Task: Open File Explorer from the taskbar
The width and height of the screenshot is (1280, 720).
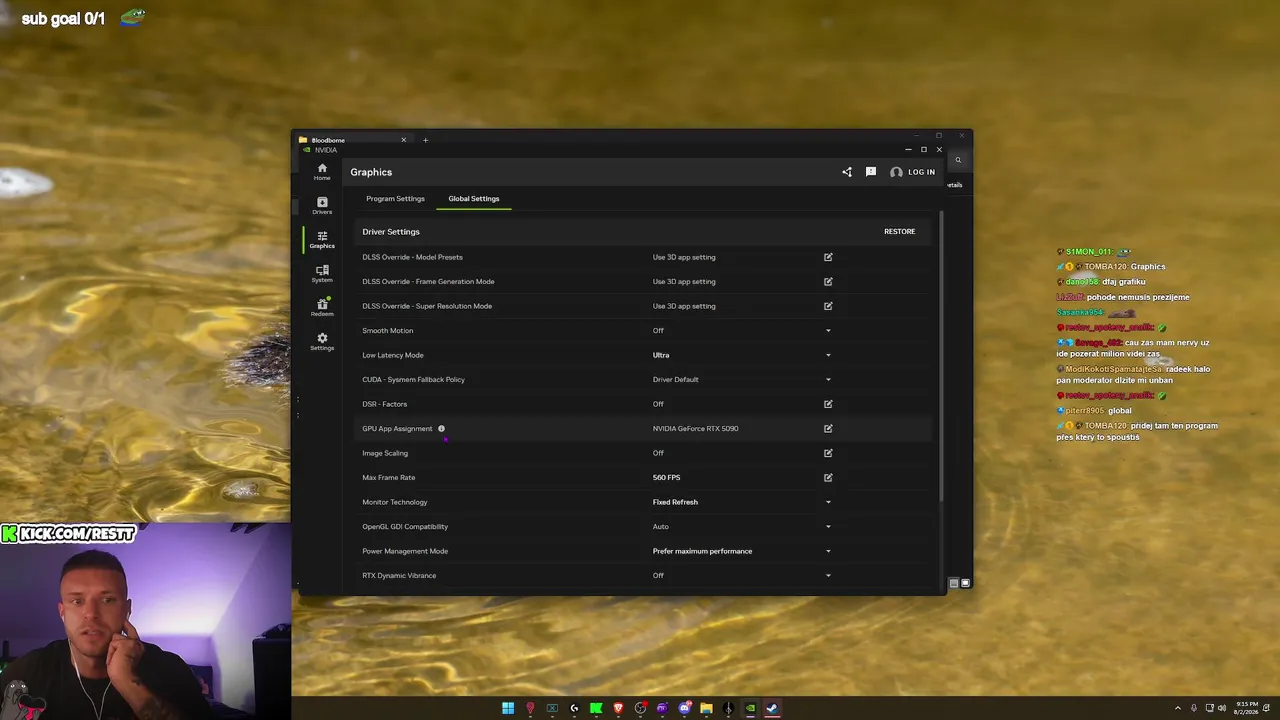Action: click(x=706, y=708)
